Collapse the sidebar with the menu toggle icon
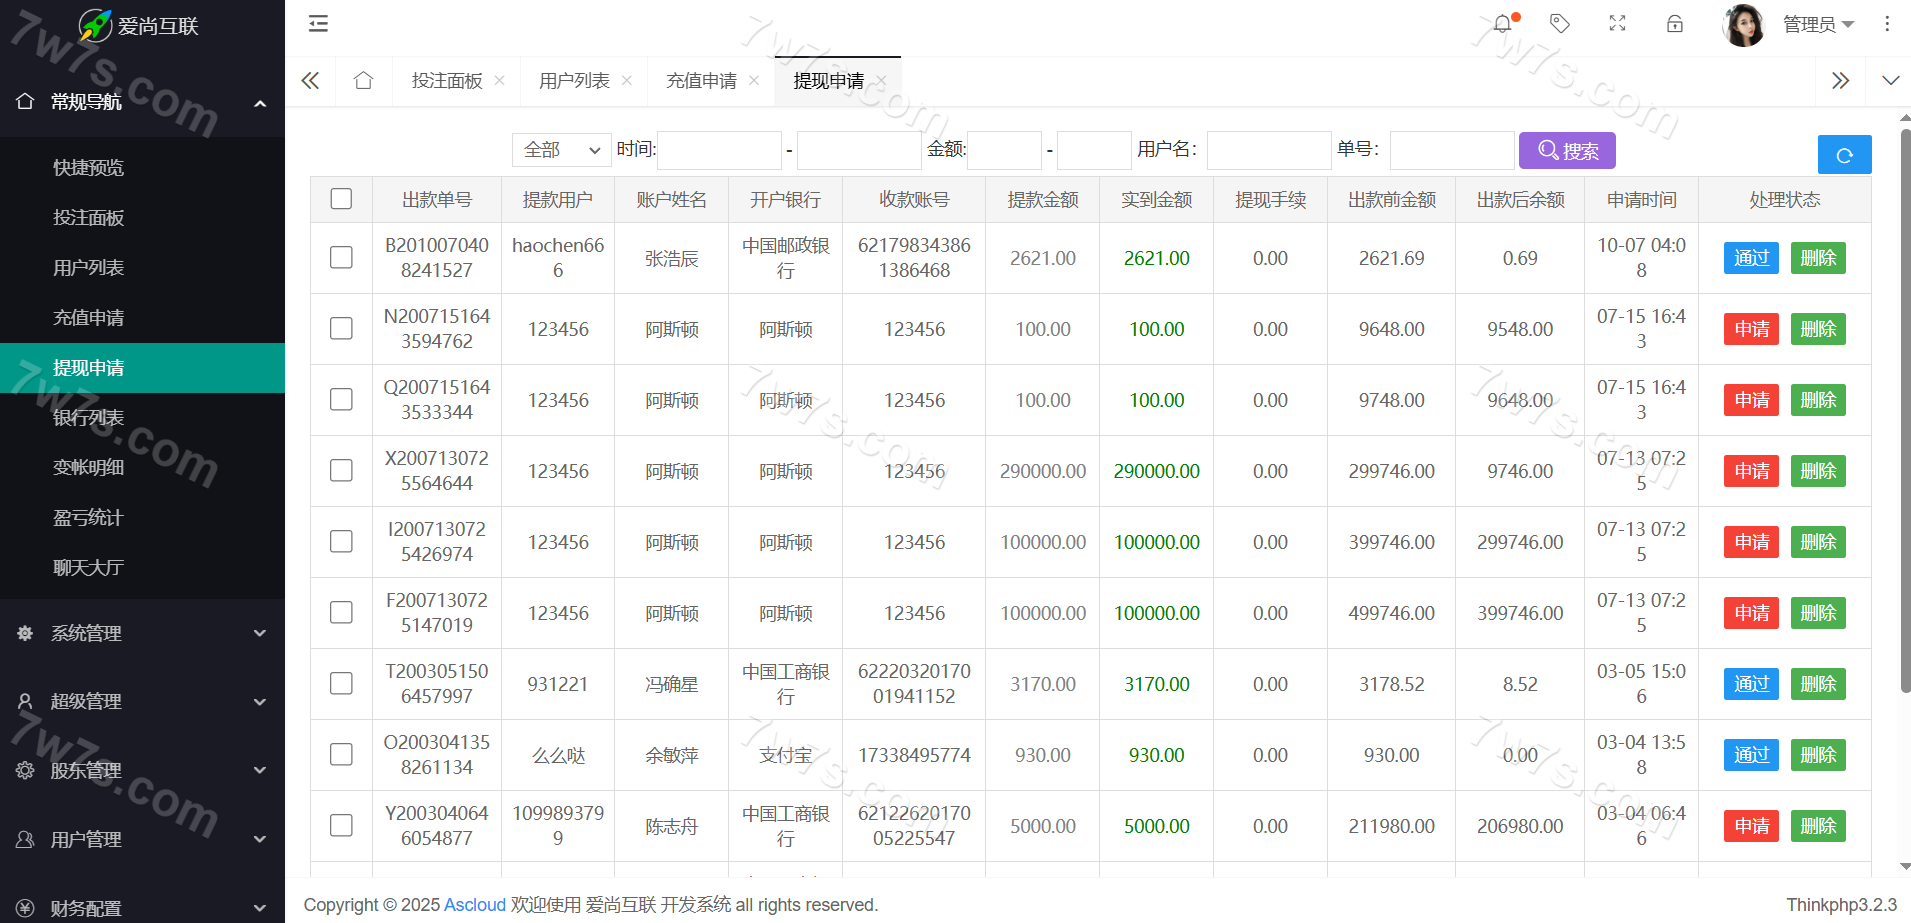Screen dimensions: 1911x923 (x=318, y=24)
